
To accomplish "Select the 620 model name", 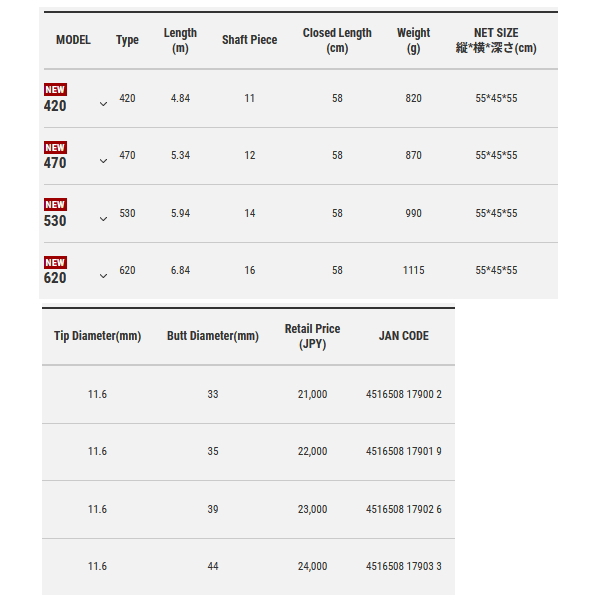I will 55,278.
